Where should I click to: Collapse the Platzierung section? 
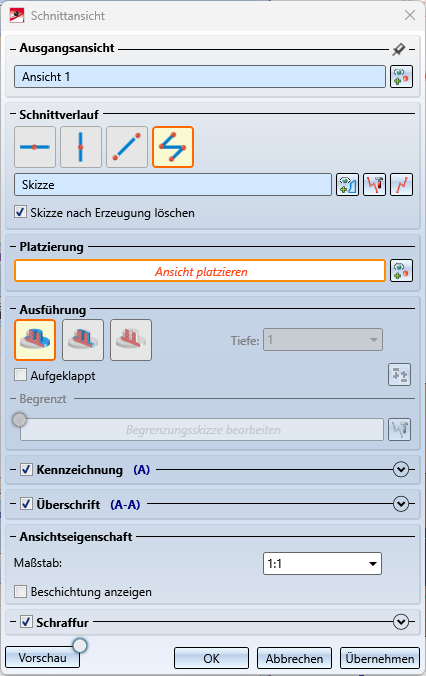(13, 247)
